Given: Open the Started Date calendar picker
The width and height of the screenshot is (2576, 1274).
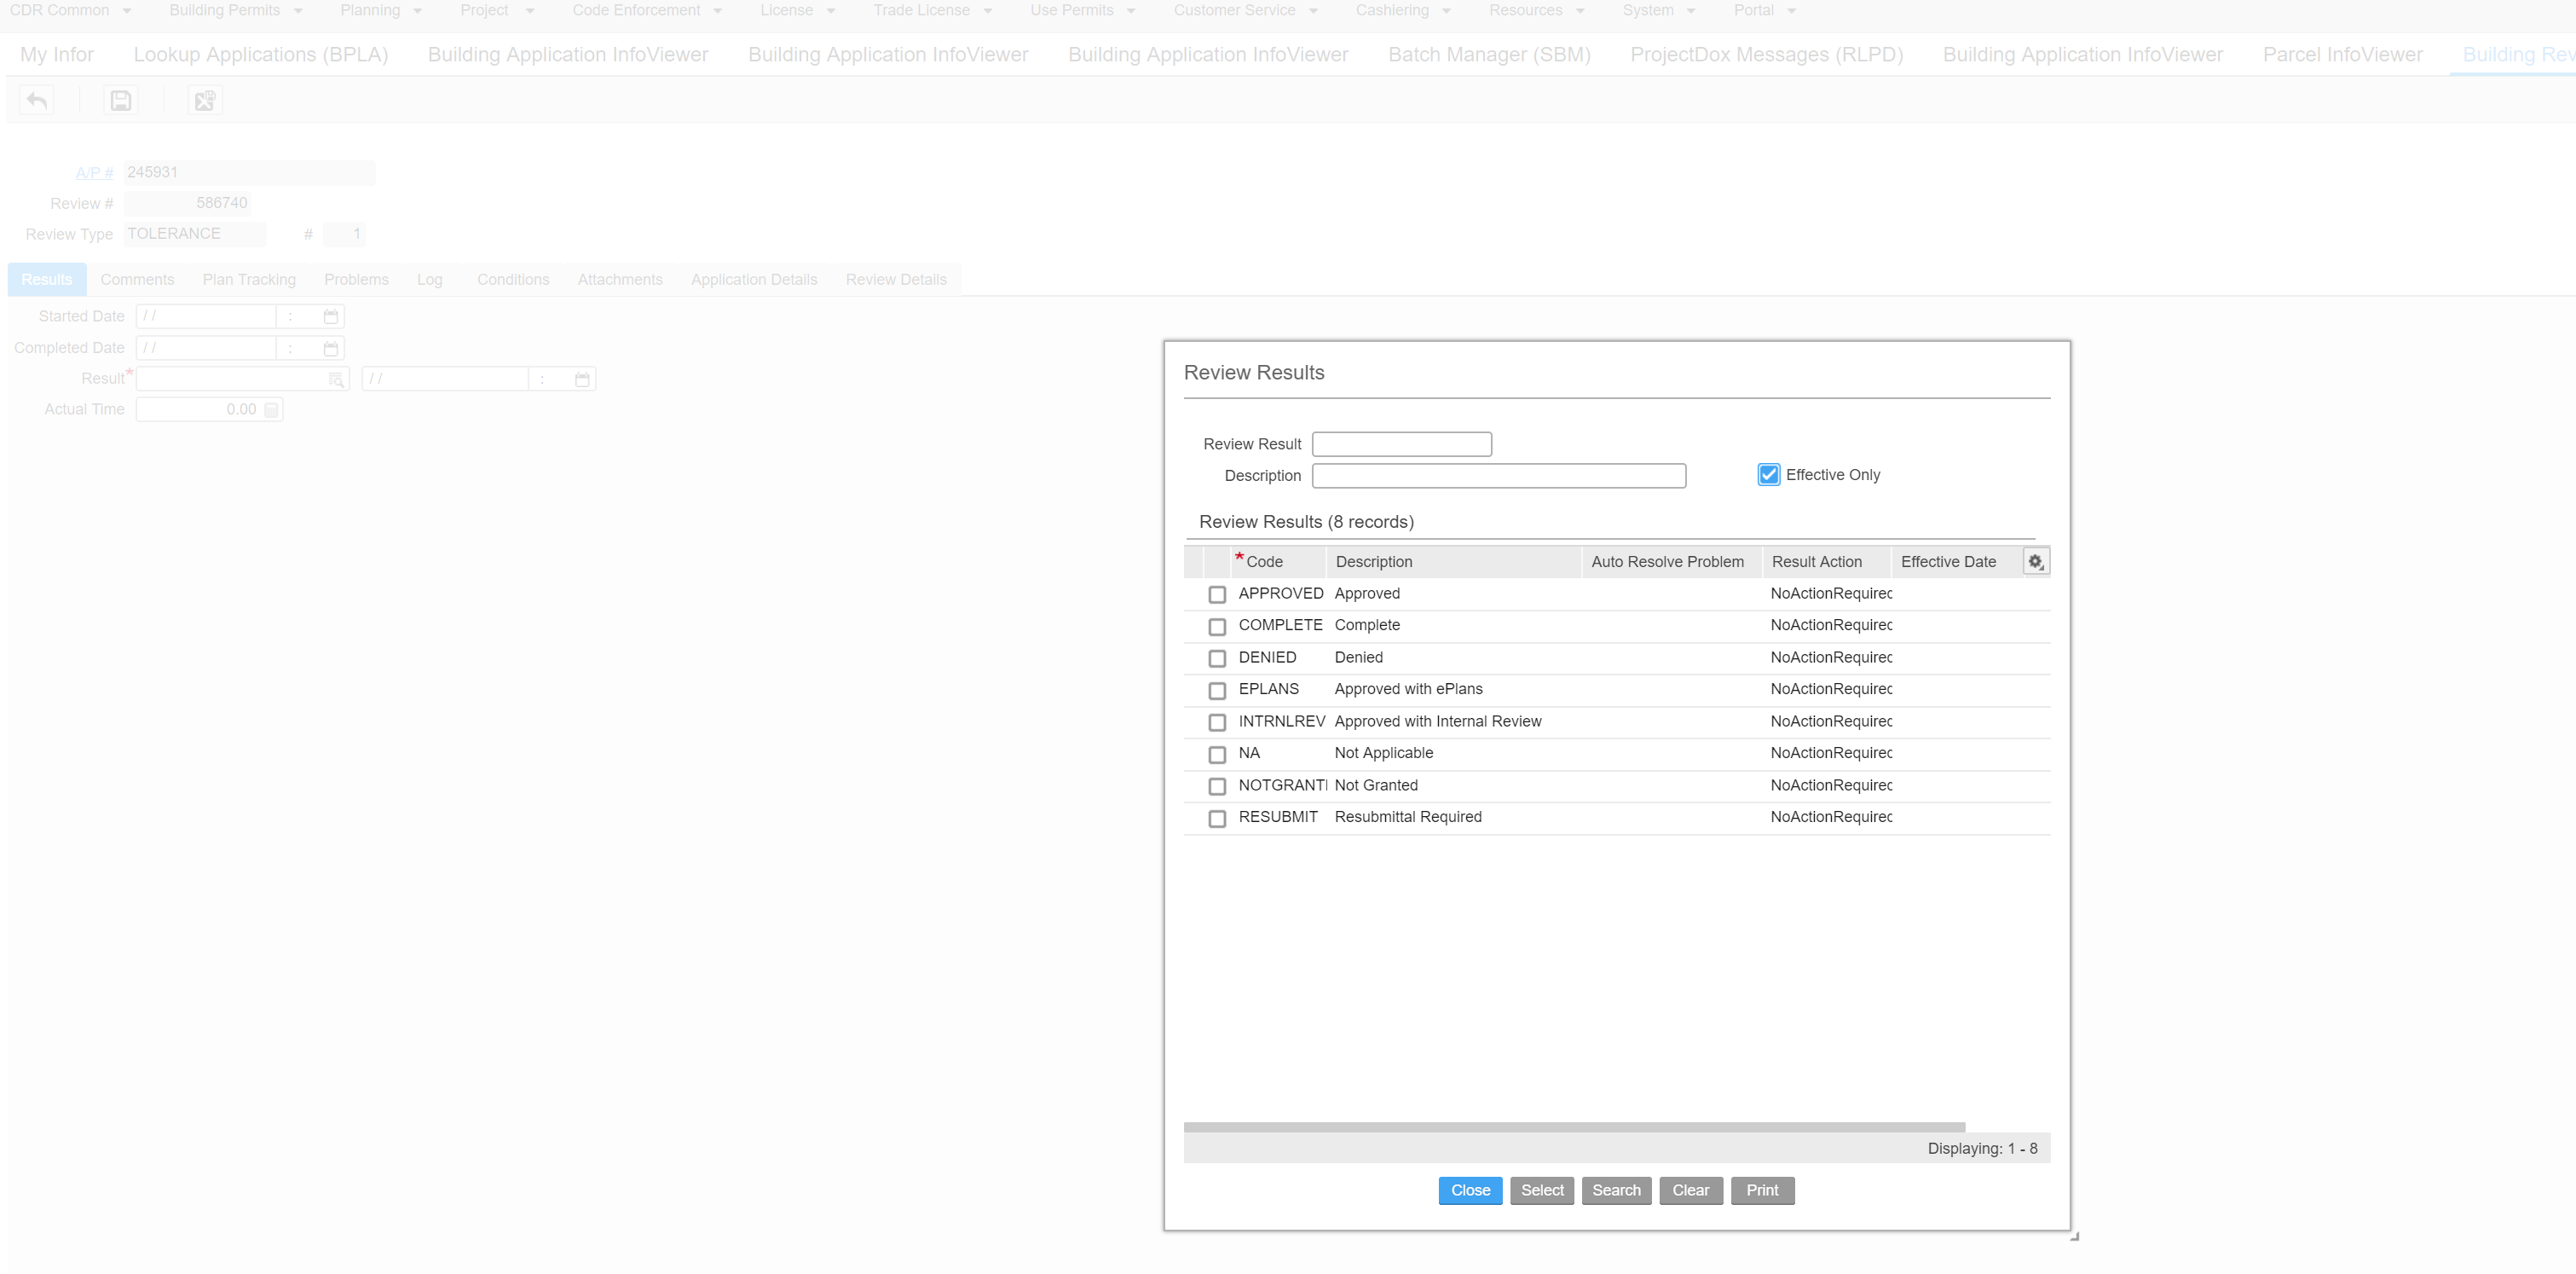Looking at the screenshot, I should point(331,317).
